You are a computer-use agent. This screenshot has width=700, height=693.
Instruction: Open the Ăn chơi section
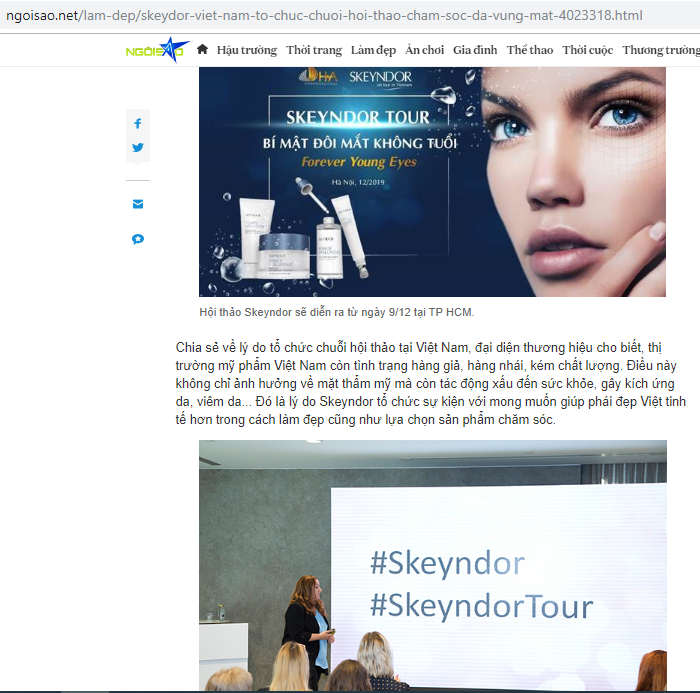click(425, 50)
